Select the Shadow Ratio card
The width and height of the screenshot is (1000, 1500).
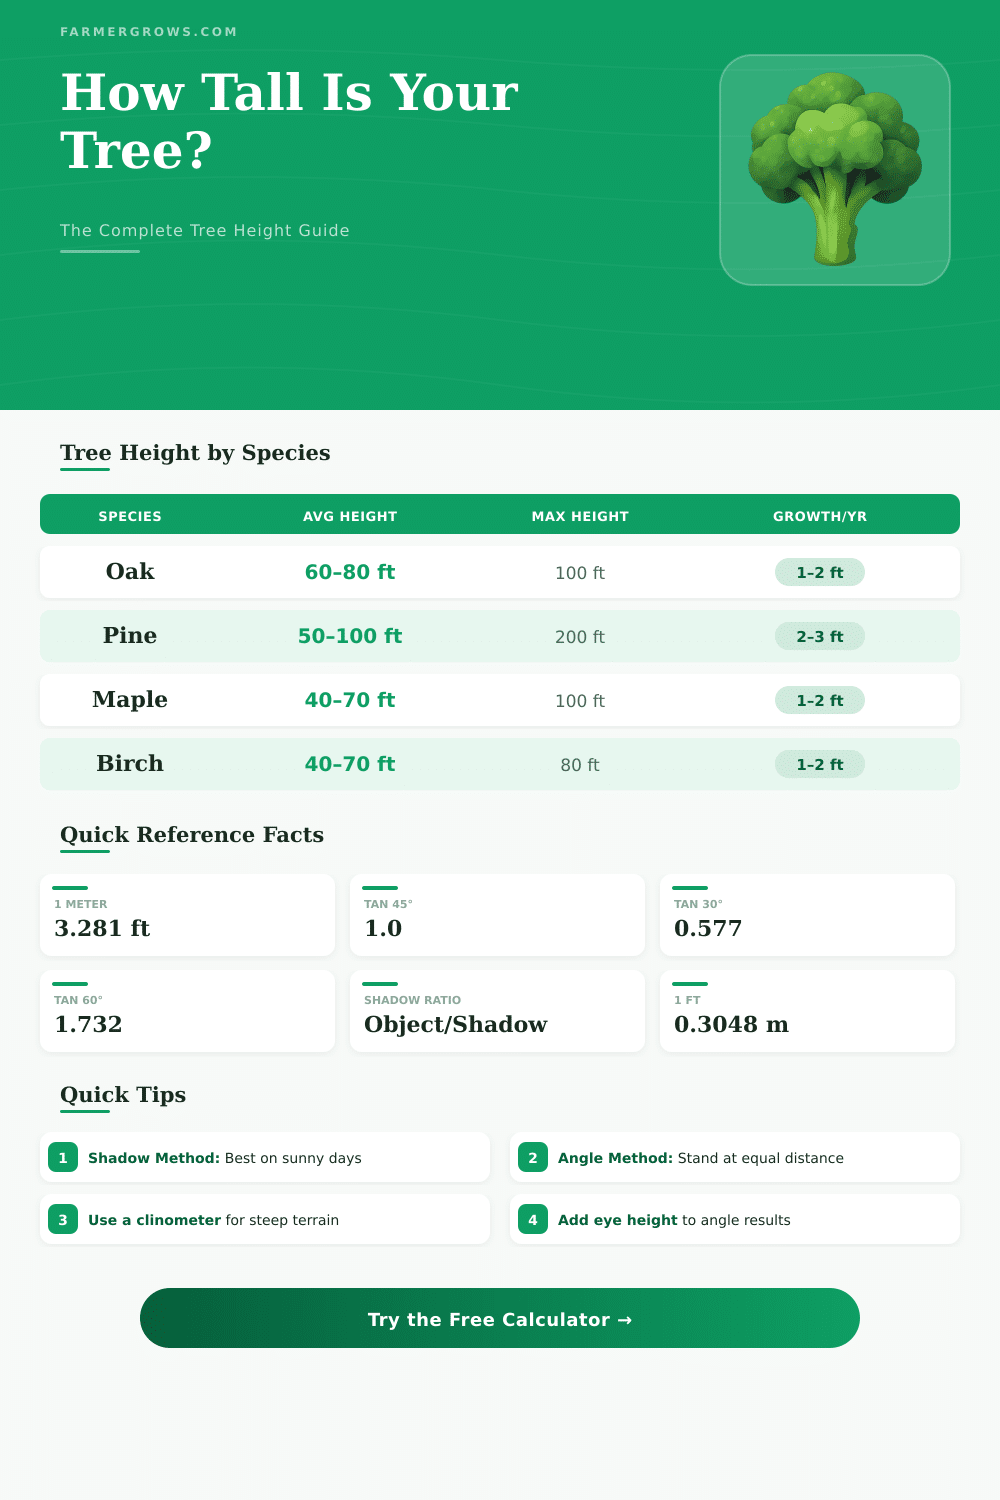(x=497, y=1011)
